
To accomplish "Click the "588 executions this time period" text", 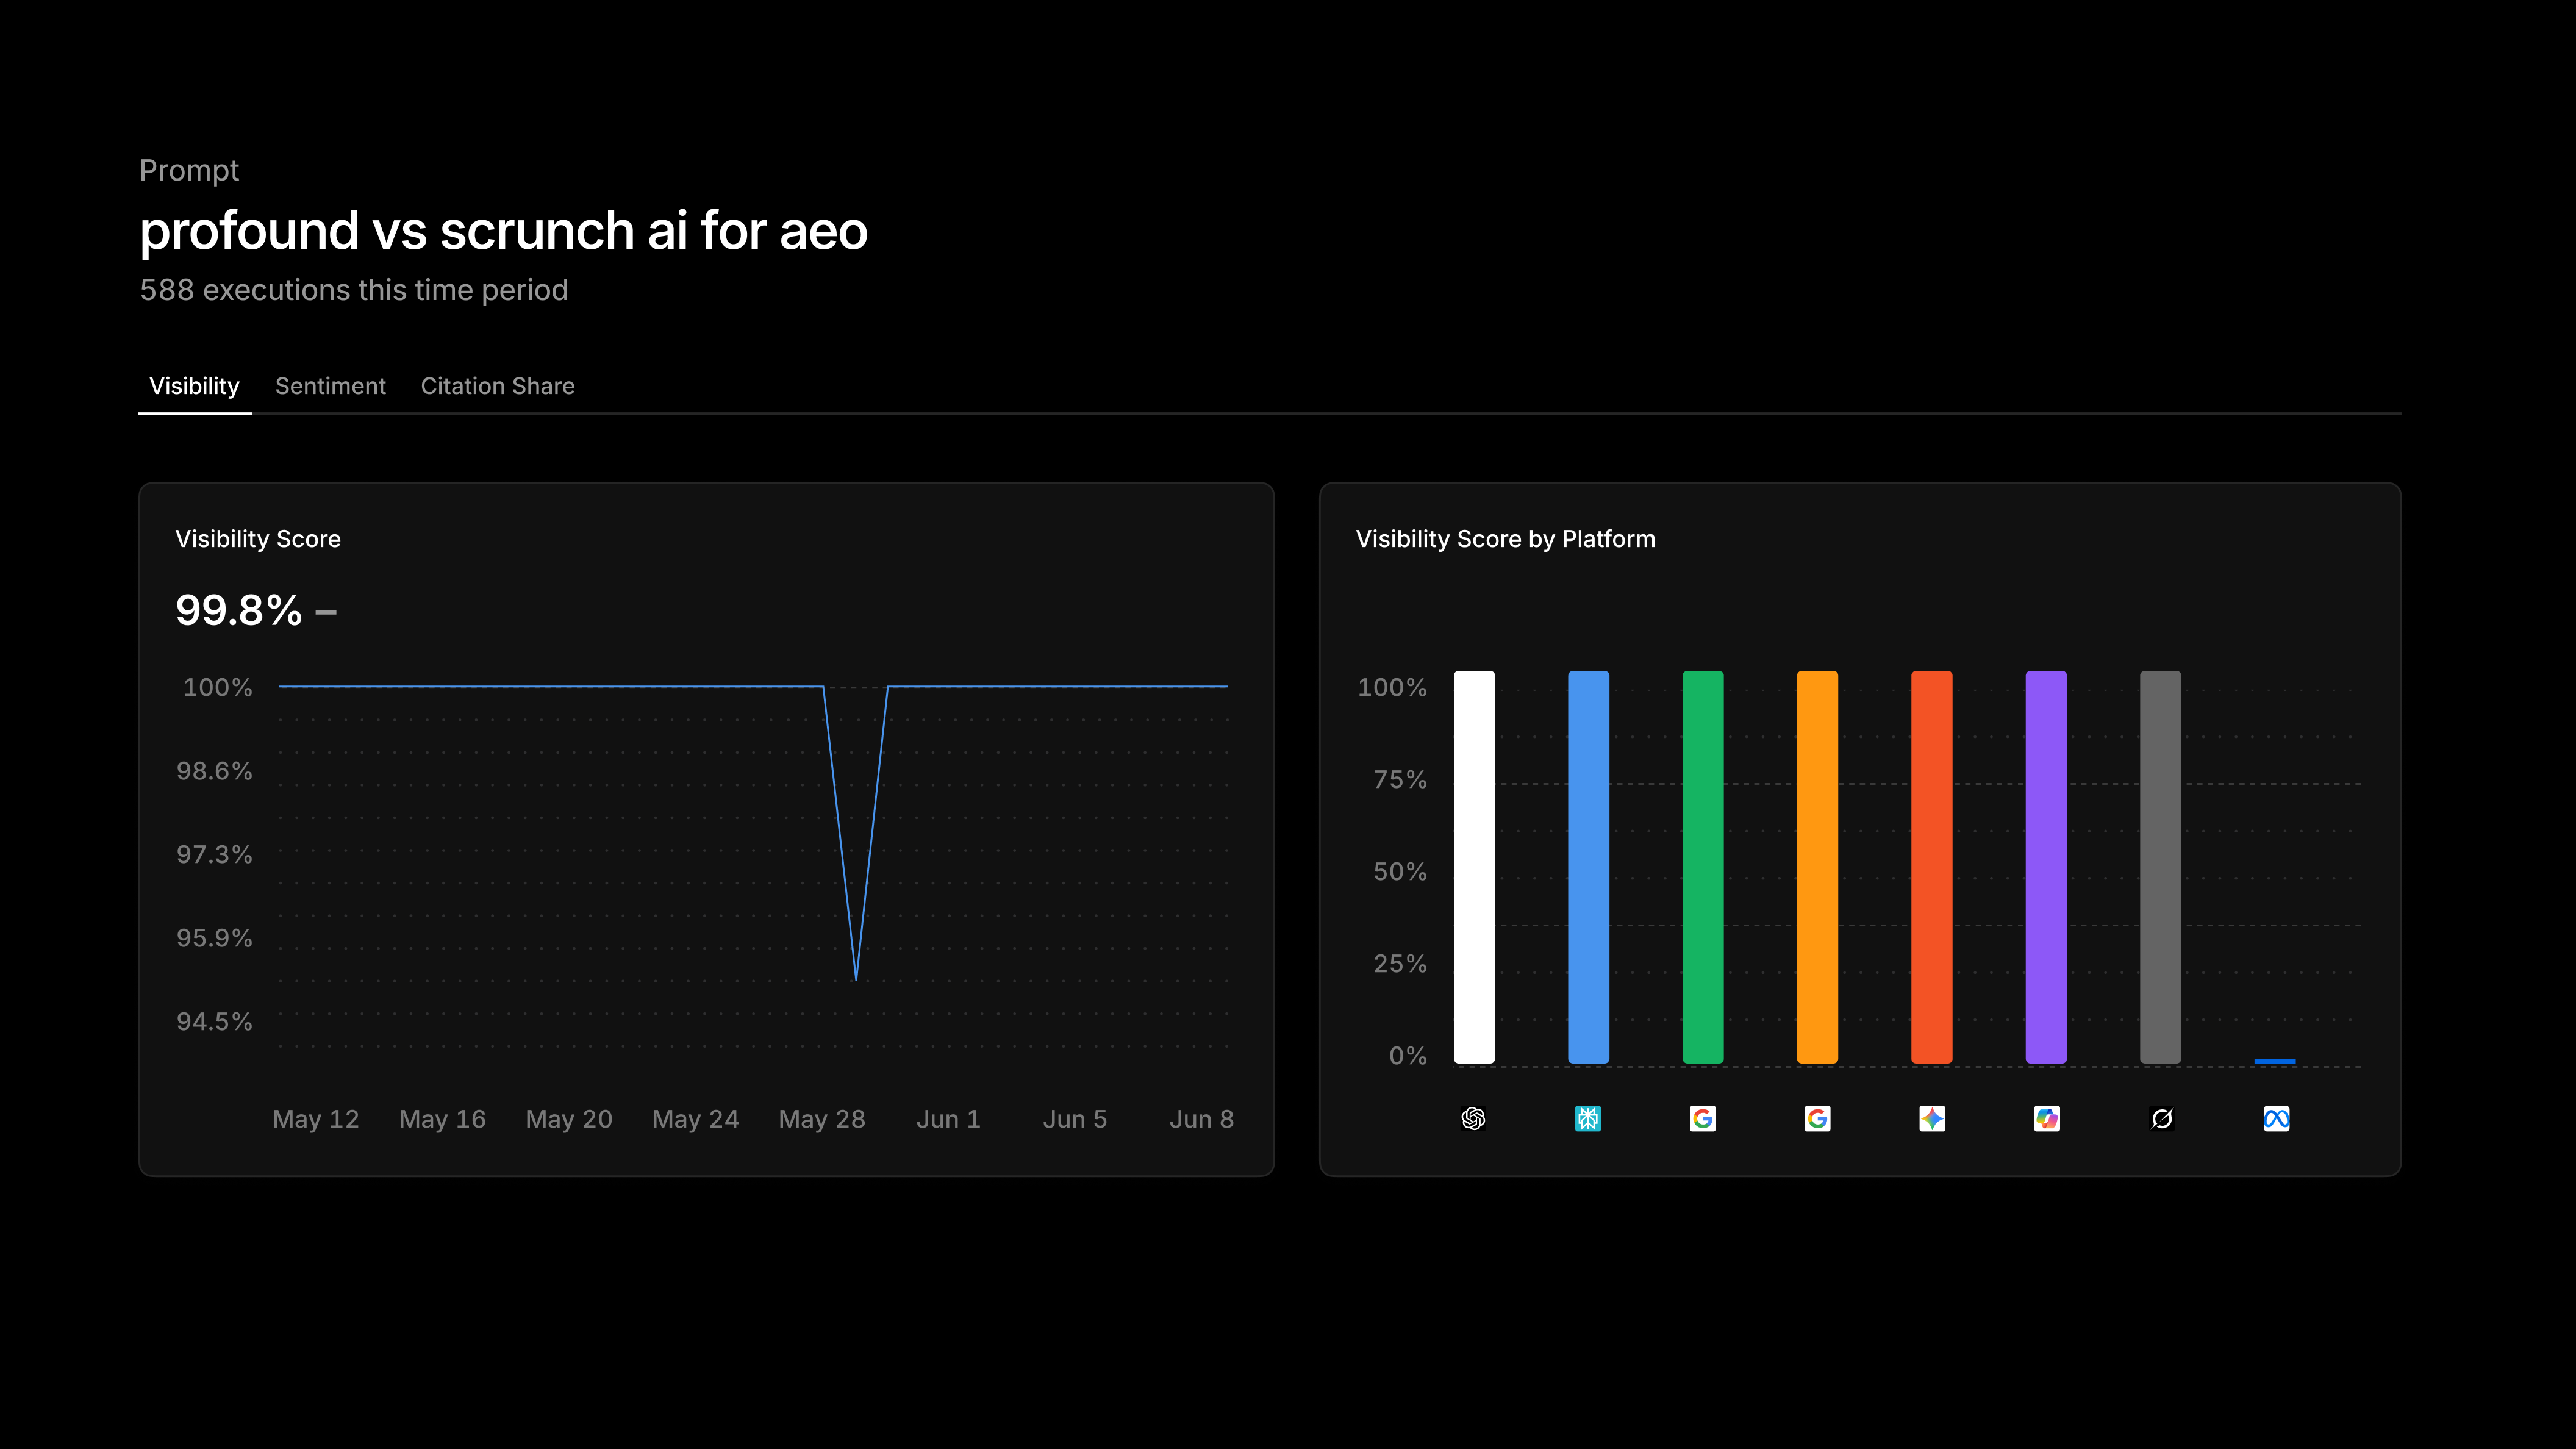I will point(354,290).
